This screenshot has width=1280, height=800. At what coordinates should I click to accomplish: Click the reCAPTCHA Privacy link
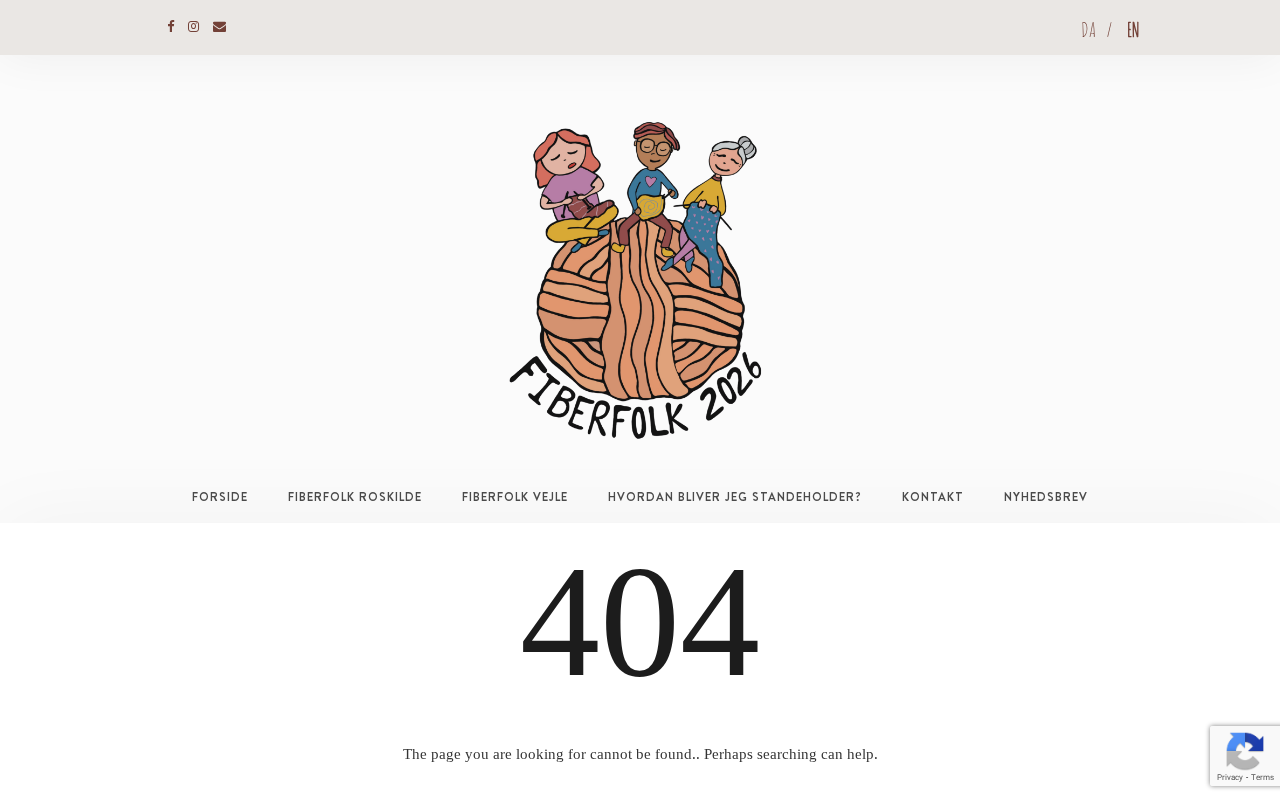click(1230, 777)
